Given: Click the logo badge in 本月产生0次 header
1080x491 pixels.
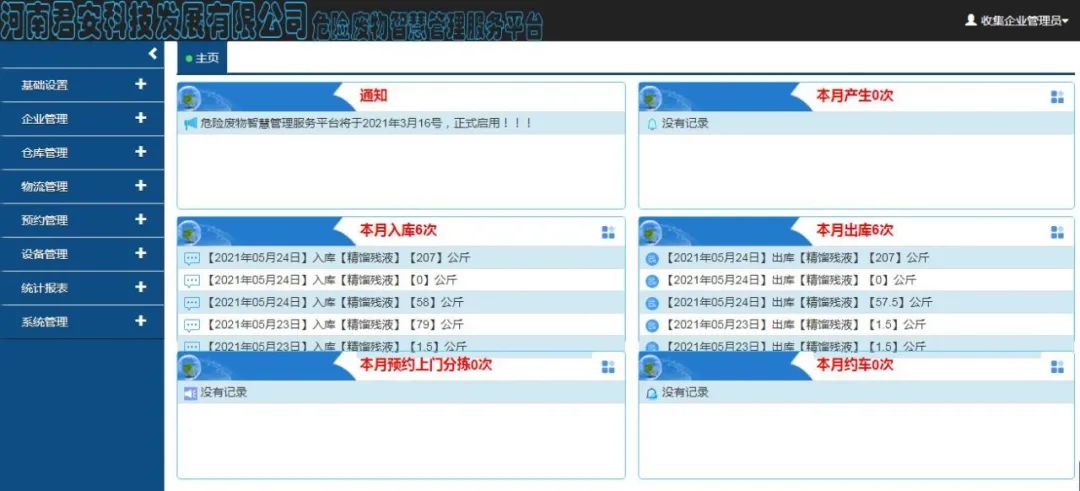Looking at the screenshot, I should point(650,98).
